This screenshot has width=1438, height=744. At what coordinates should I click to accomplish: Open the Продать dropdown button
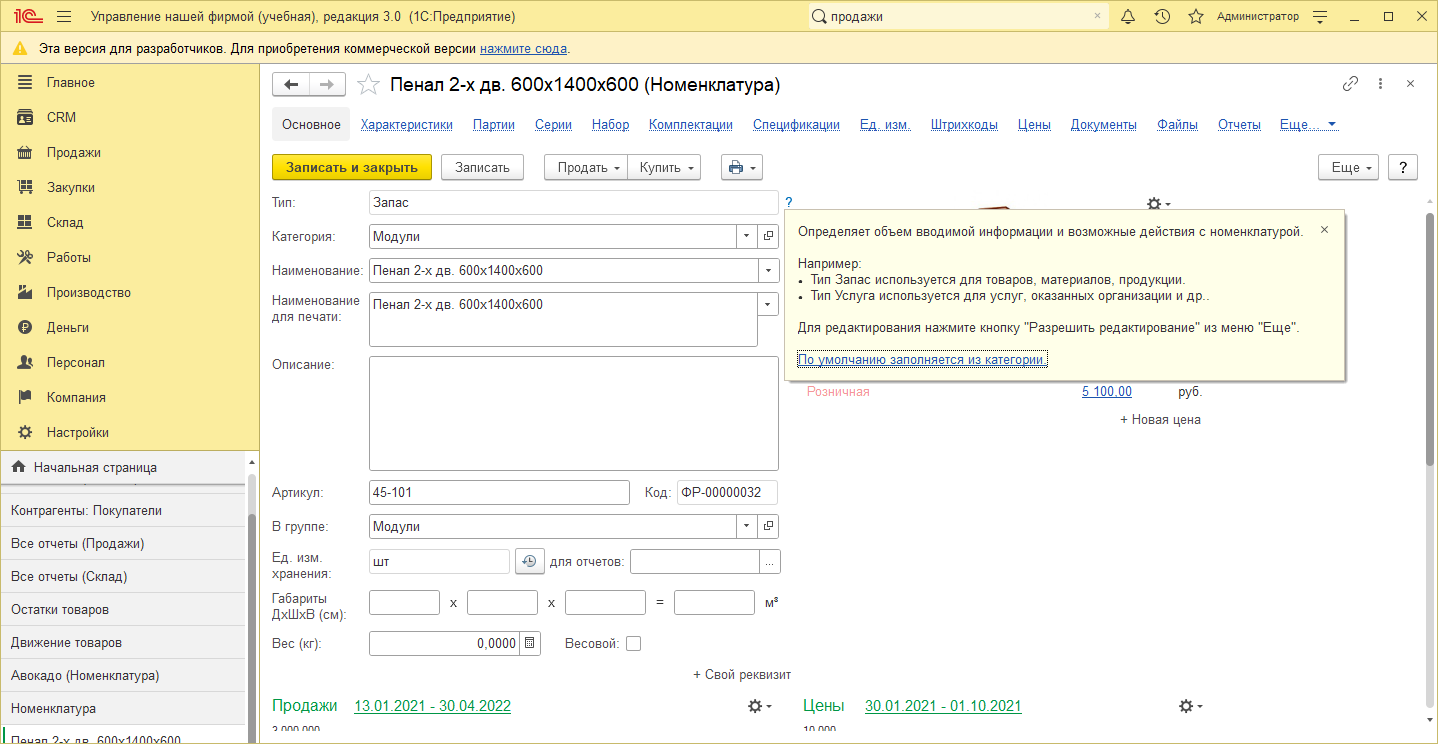click(585, 167)
